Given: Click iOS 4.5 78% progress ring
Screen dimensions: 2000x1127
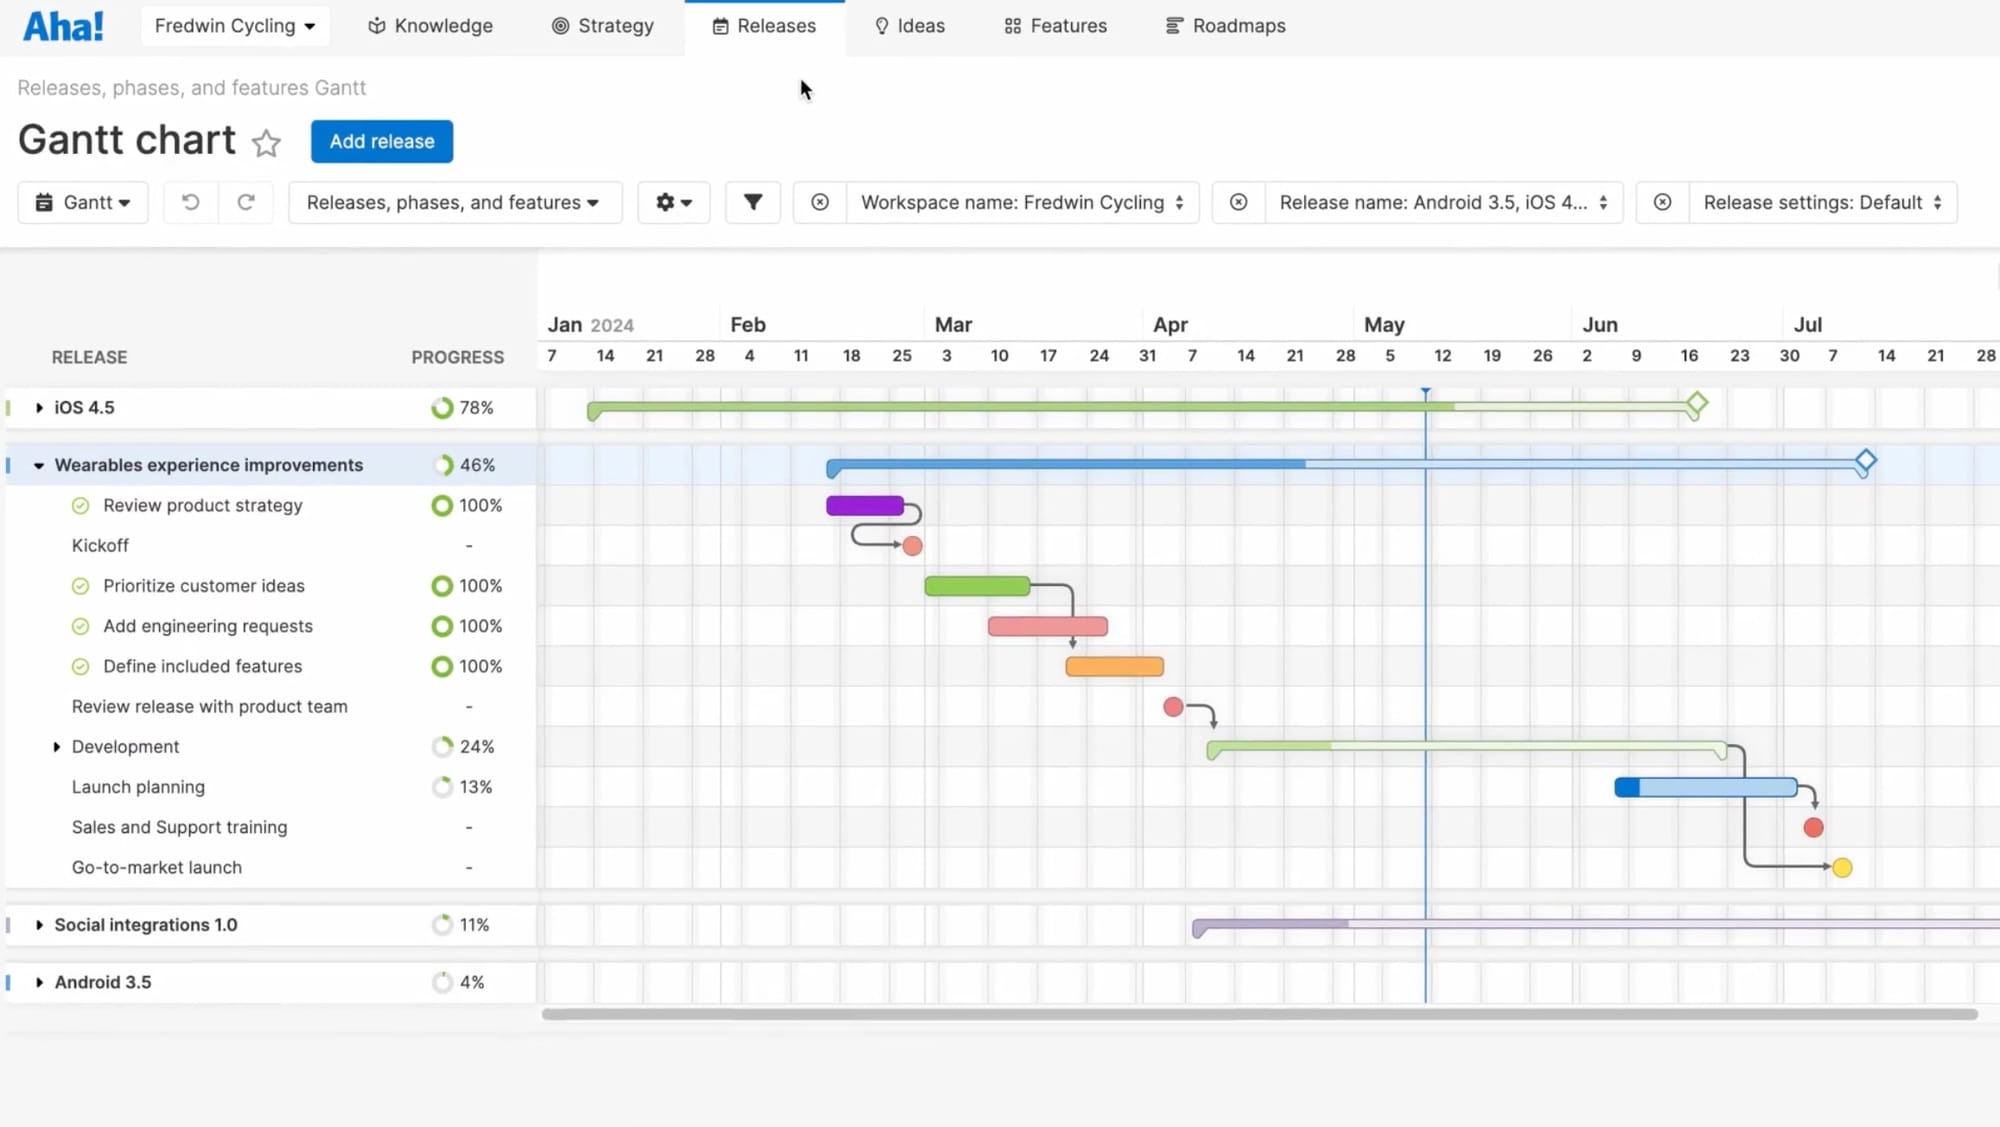Looking at the screenshot, I should click(442, 408).
